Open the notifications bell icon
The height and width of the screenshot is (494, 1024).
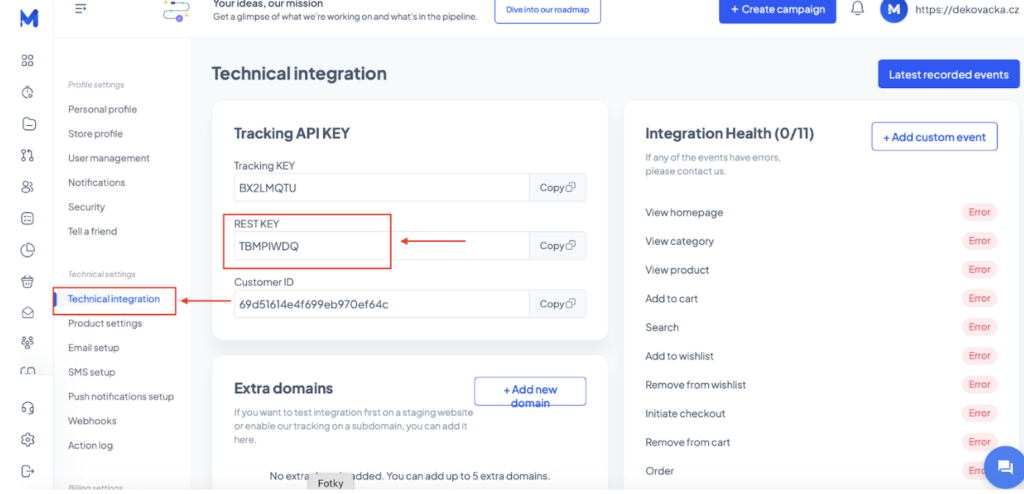[x=857, y=9]
